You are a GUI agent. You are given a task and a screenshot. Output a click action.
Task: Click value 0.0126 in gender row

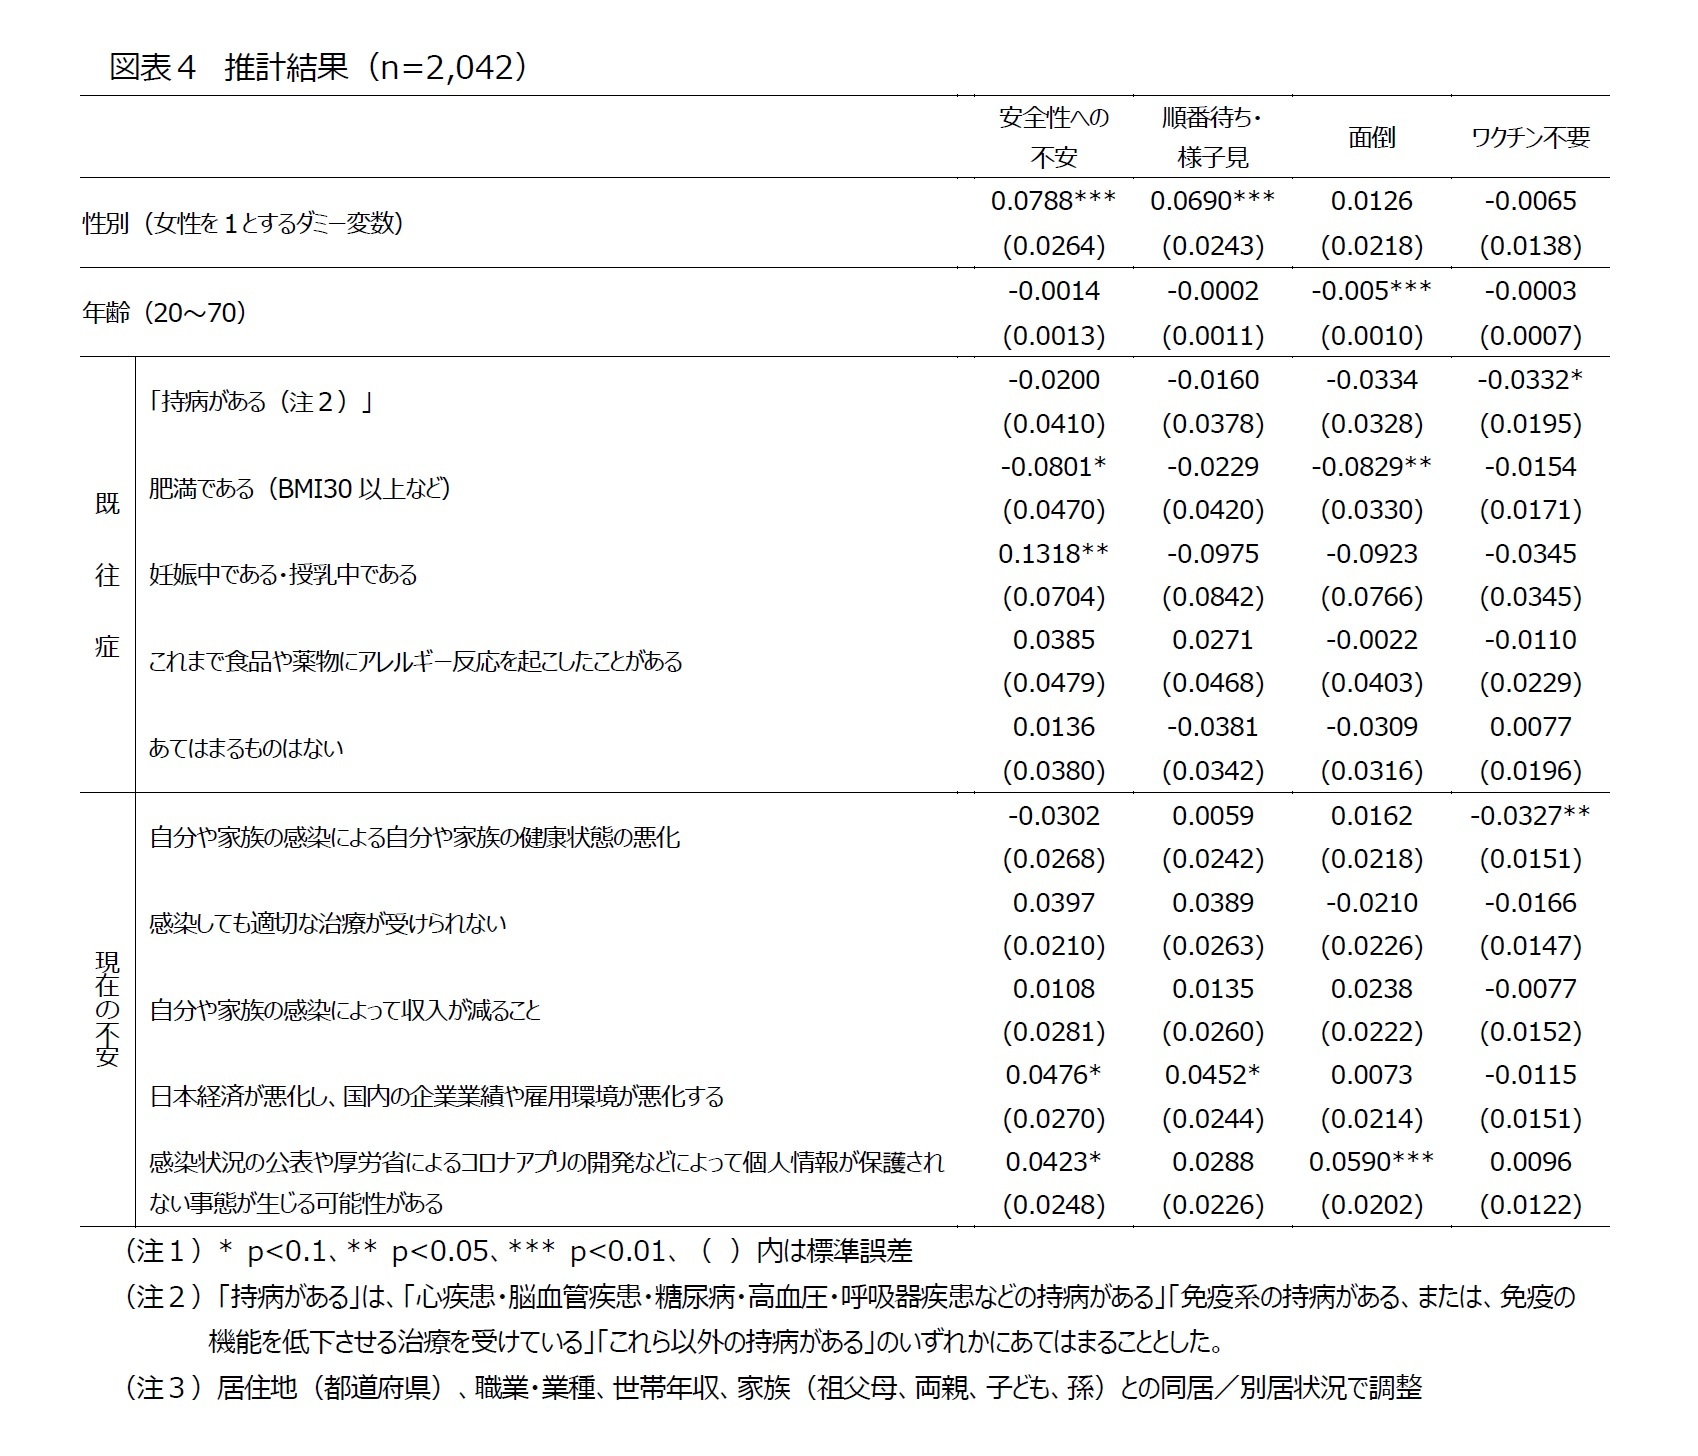coord(1372,201)
